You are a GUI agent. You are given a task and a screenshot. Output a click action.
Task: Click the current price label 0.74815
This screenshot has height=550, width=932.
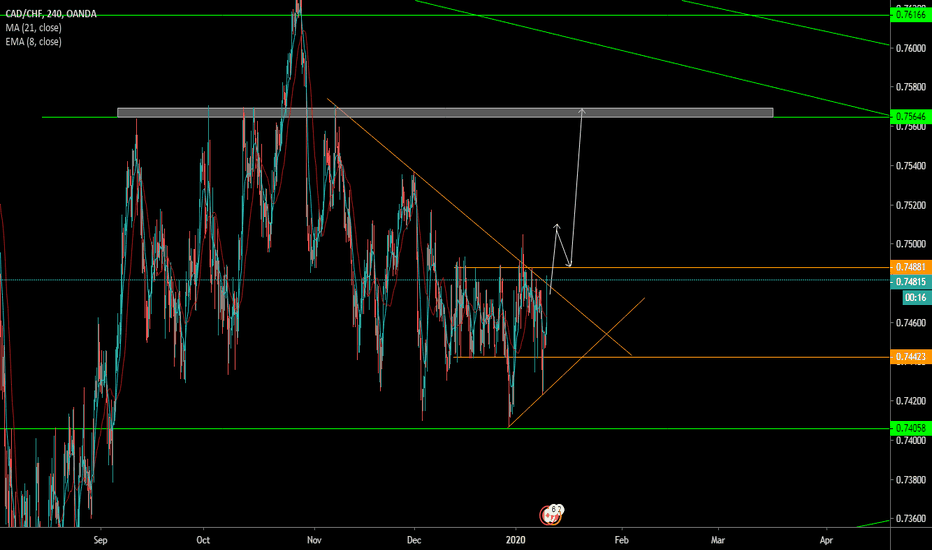click(909, 281)
